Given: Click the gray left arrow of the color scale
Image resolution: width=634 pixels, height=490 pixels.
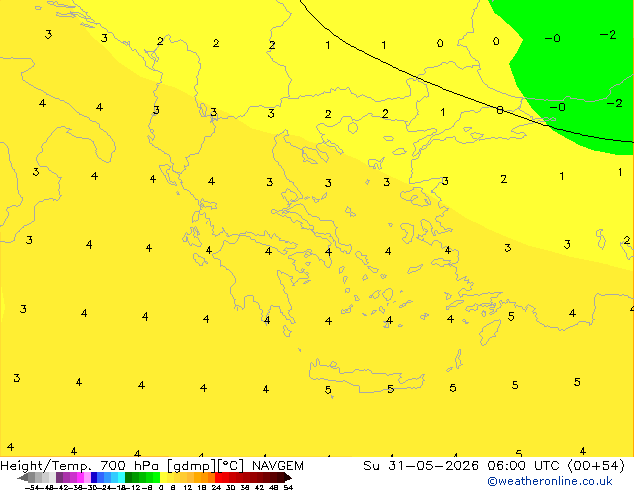Looking at the screenshot, I should [23, 477].
